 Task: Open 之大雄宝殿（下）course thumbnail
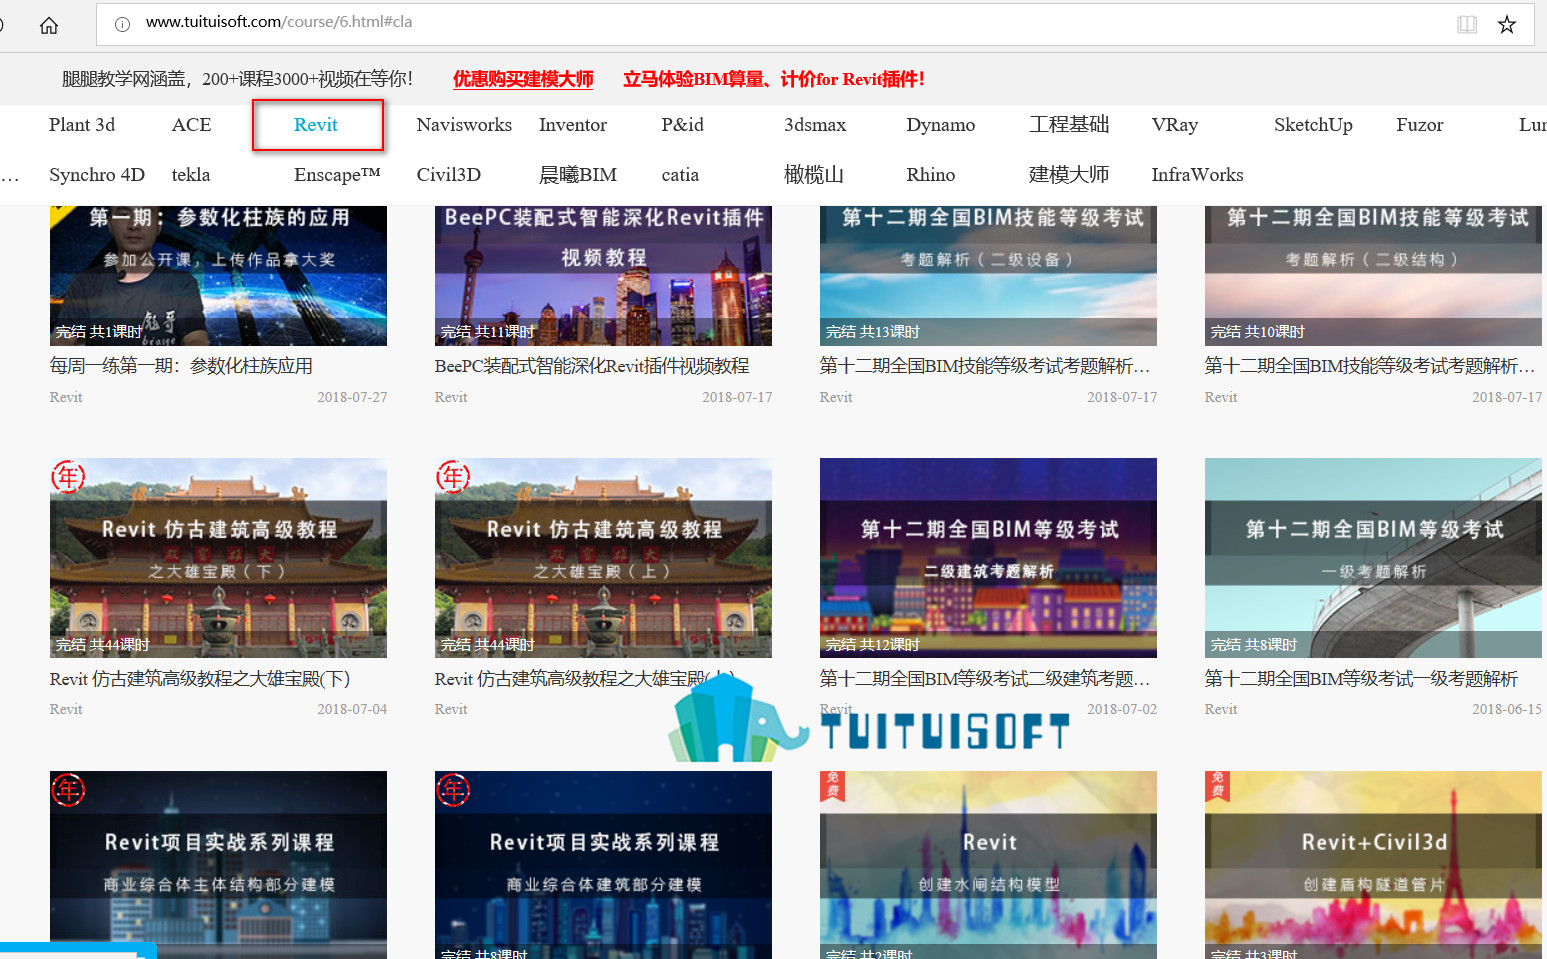click(x=218, y=558)
